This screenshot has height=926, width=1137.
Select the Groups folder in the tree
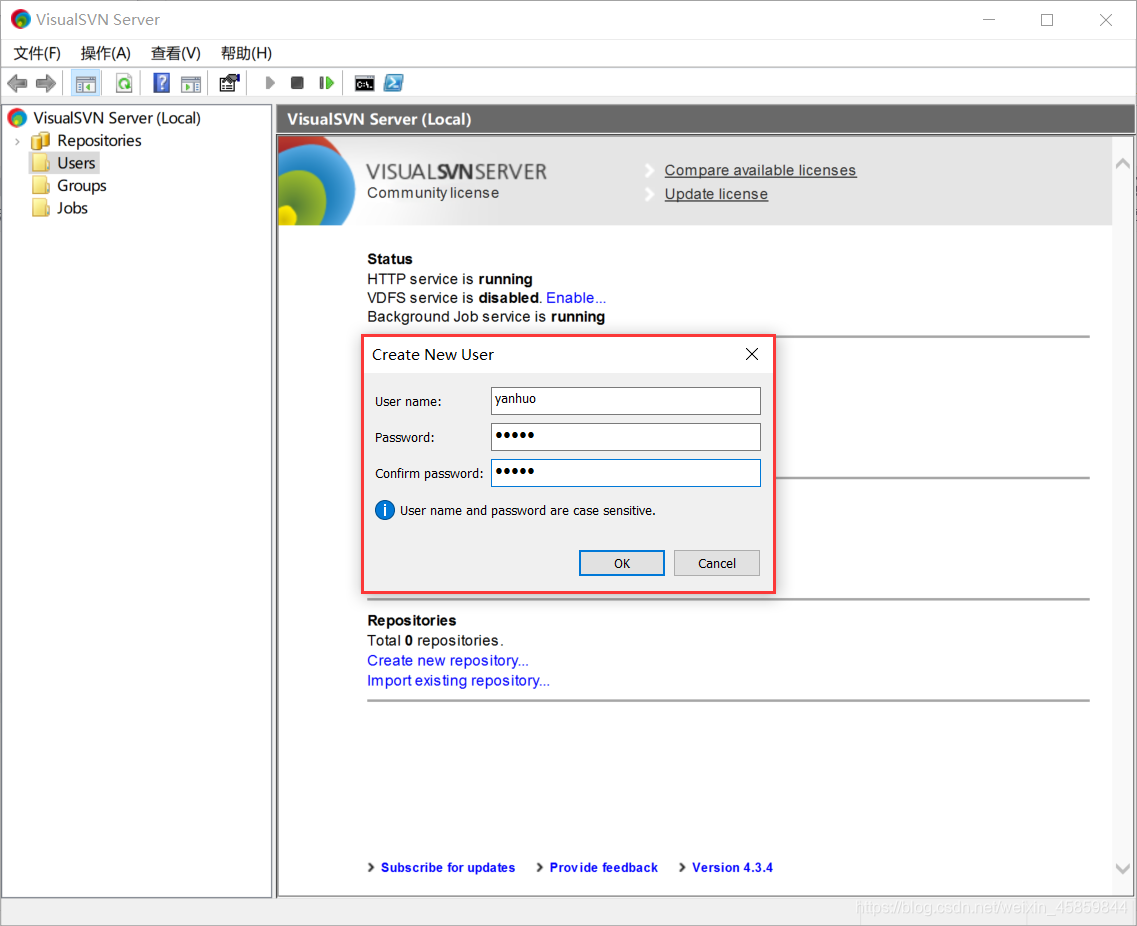pyautogui.click(x=82, y=186)
